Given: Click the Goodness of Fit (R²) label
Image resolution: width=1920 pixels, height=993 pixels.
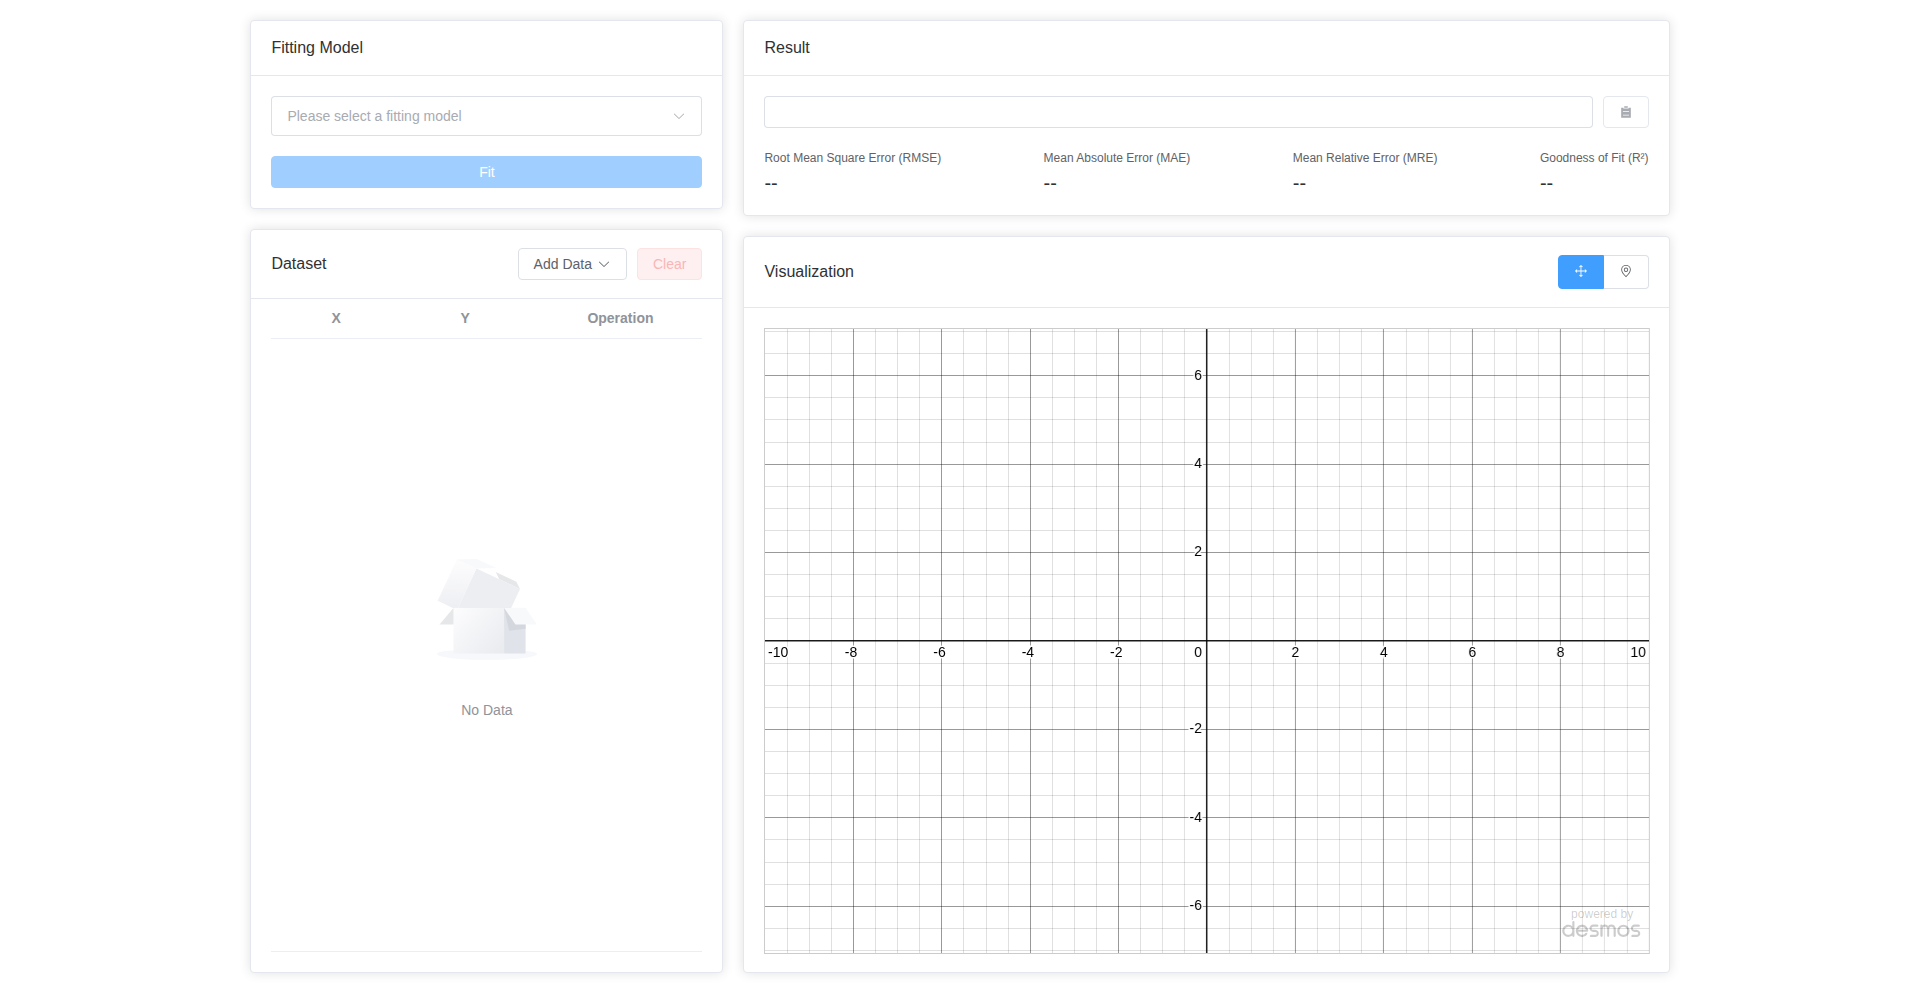Looking at the screenshot, I should (x=1593, y=157).
